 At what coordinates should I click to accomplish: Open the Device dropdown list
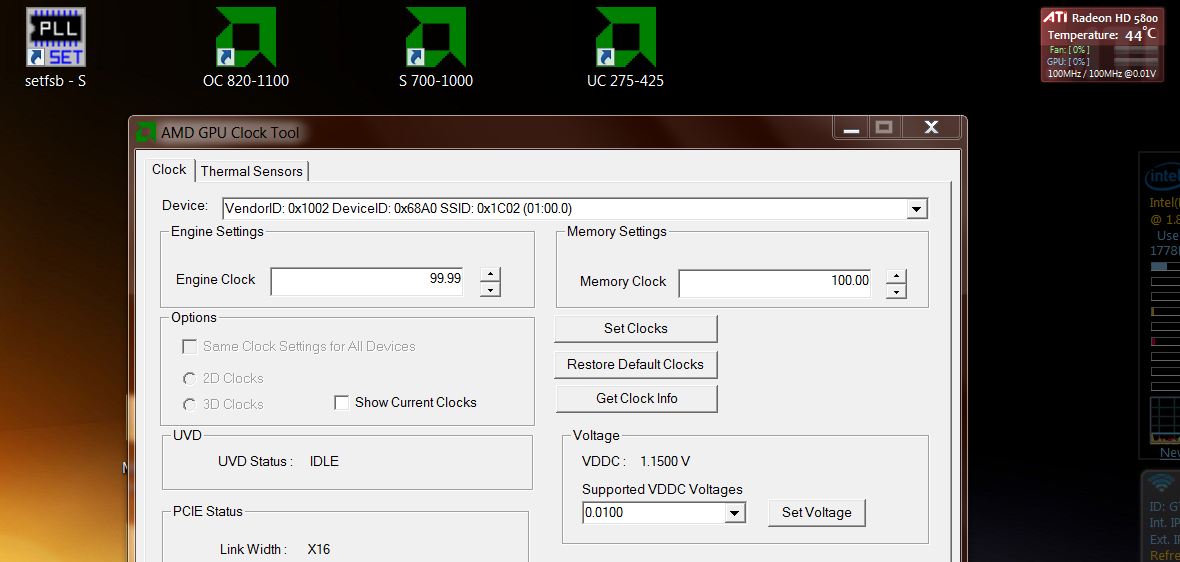(x=916, y=208)
